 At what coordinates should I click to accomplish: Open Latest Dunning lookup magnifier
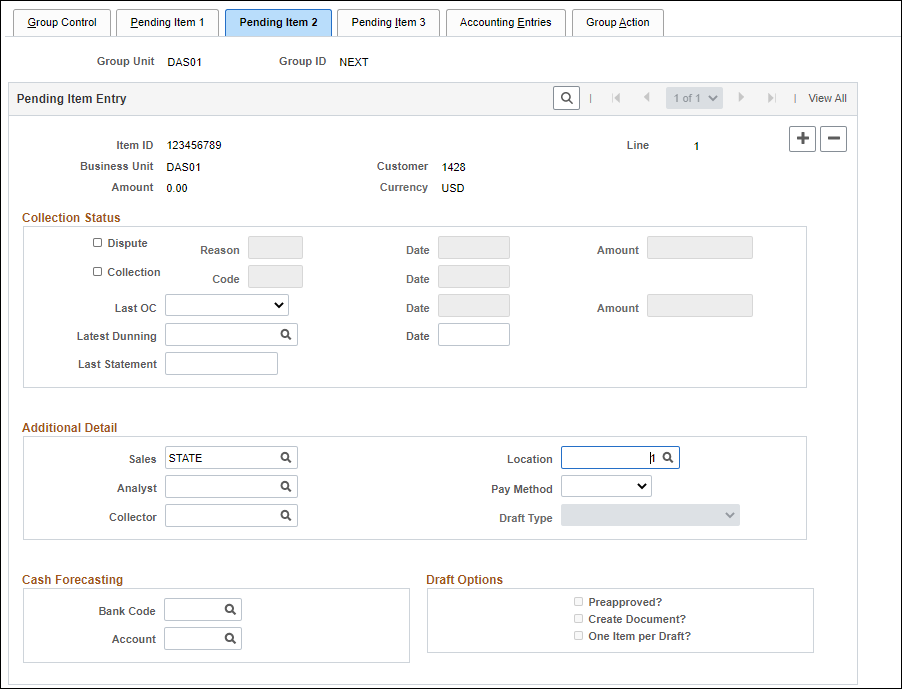(286, 334)
